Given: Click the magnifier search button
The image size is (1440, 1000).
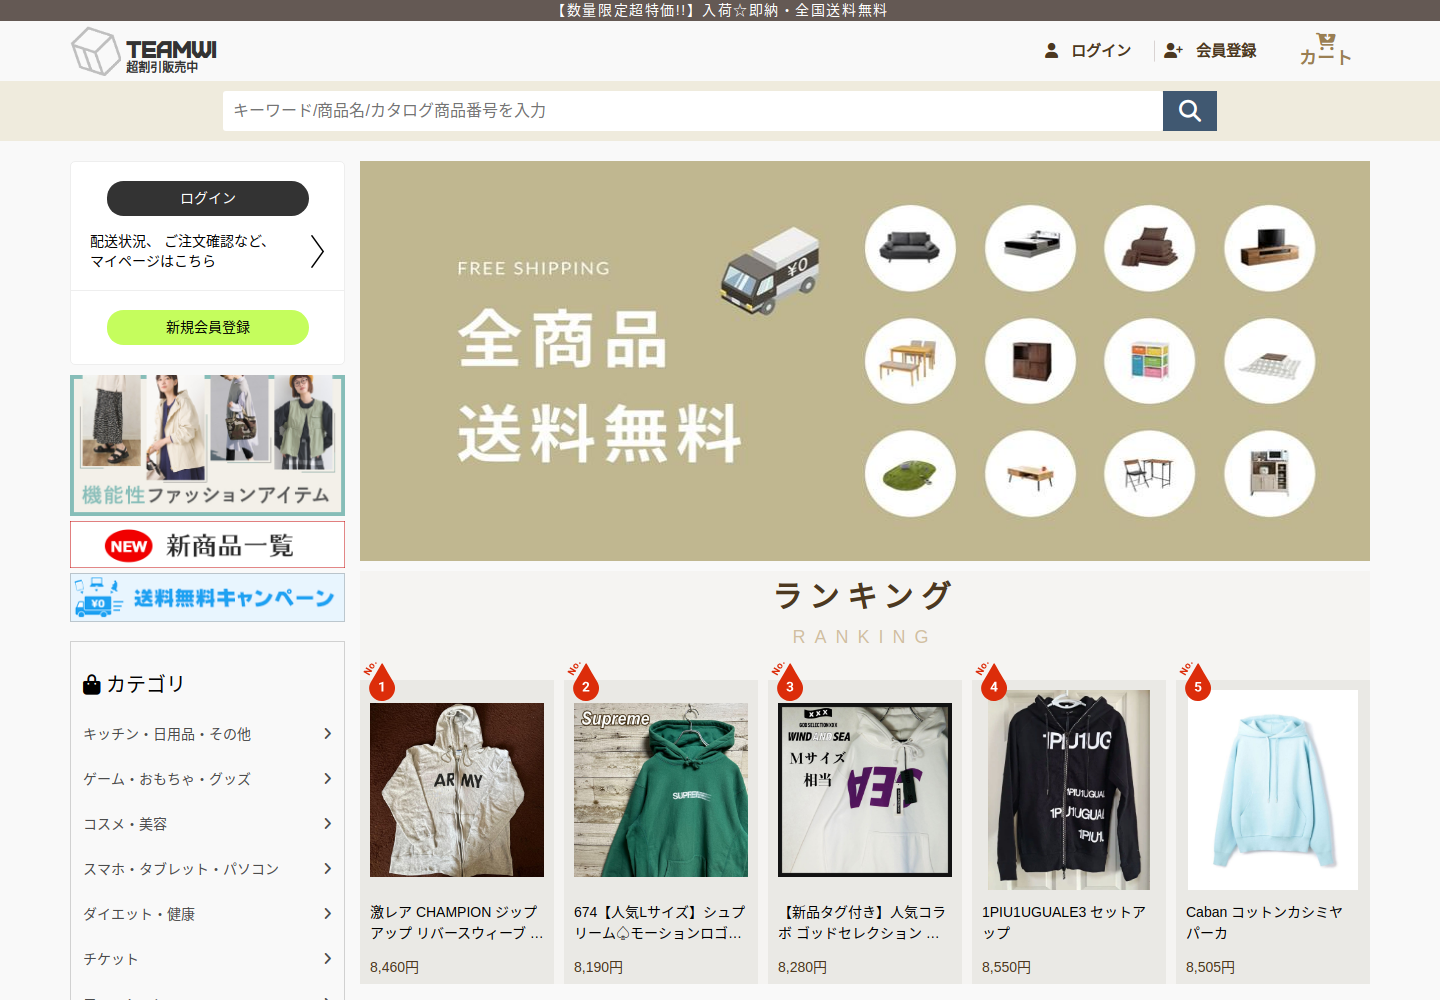Looking at the screenshot, I should [1190, 111].
